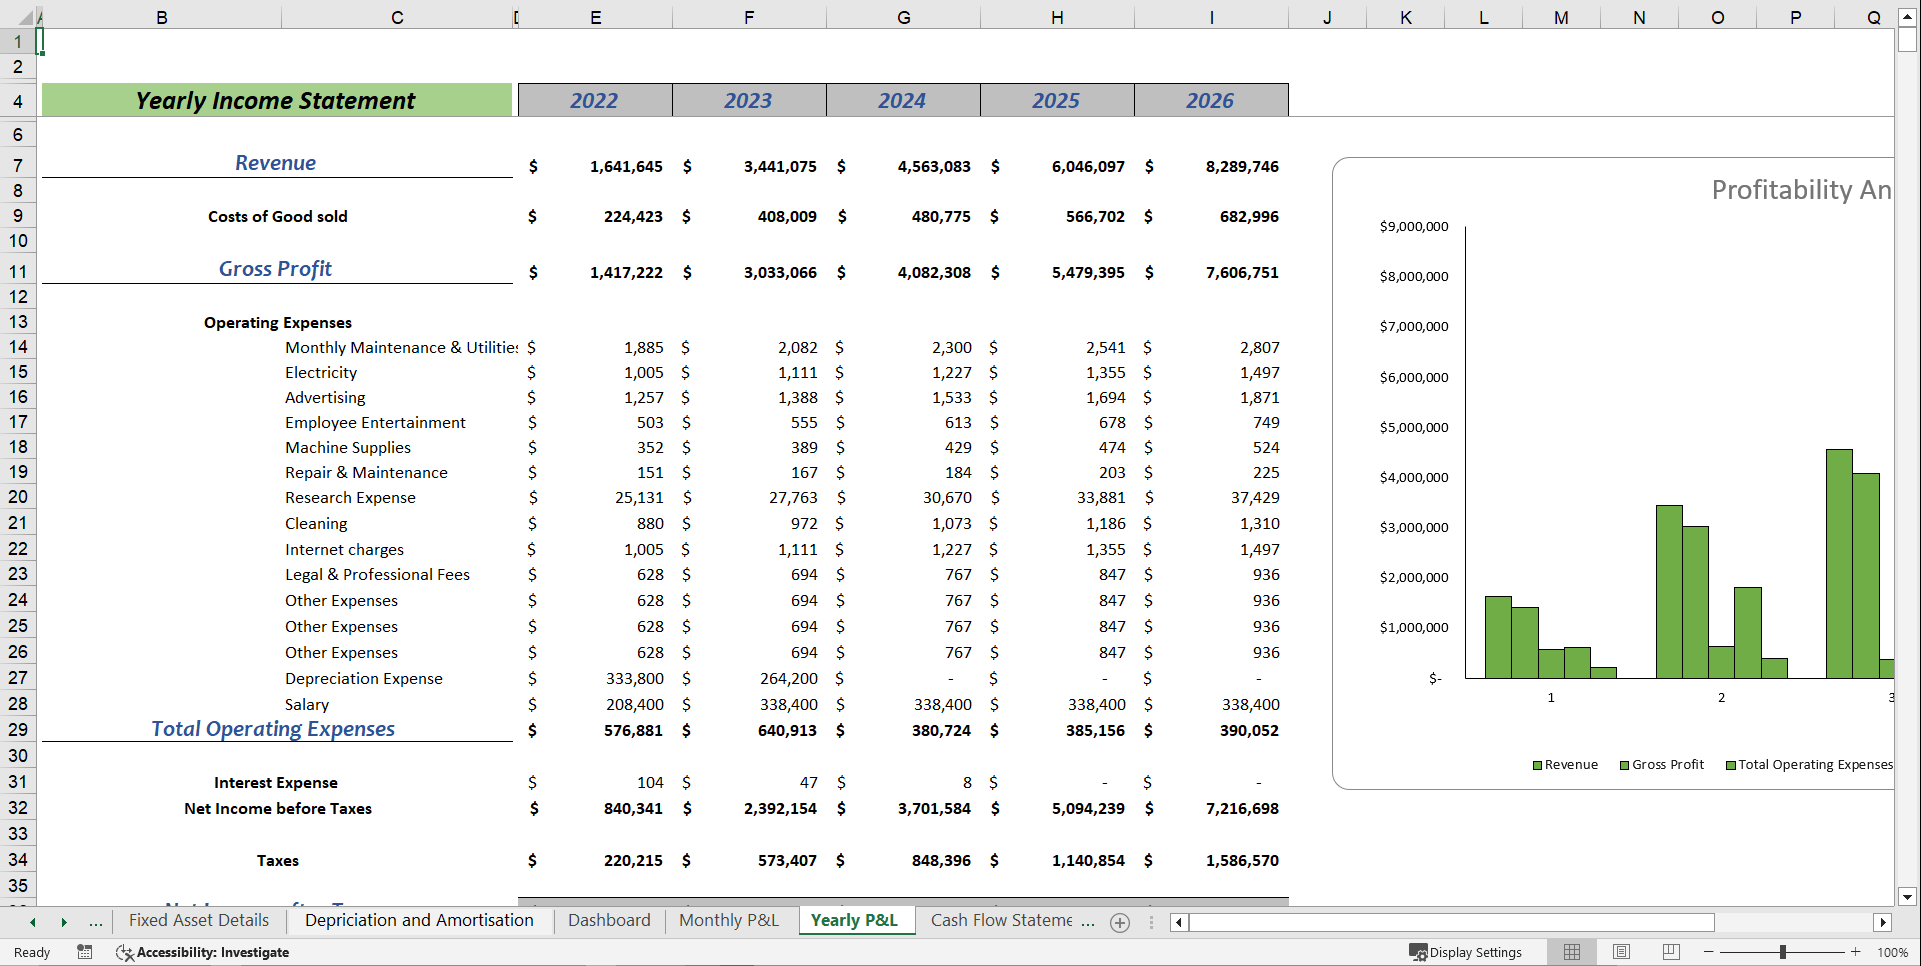This screenshot has width=1921, height=966.
Task: Click the Costs of Good sold label
Action: [x=278, y=216]
